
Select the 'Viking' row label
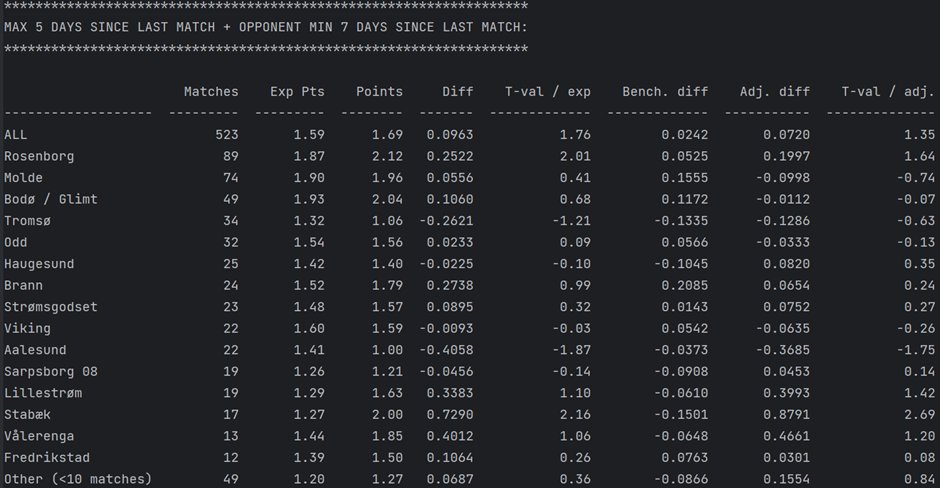pos(28,329)
